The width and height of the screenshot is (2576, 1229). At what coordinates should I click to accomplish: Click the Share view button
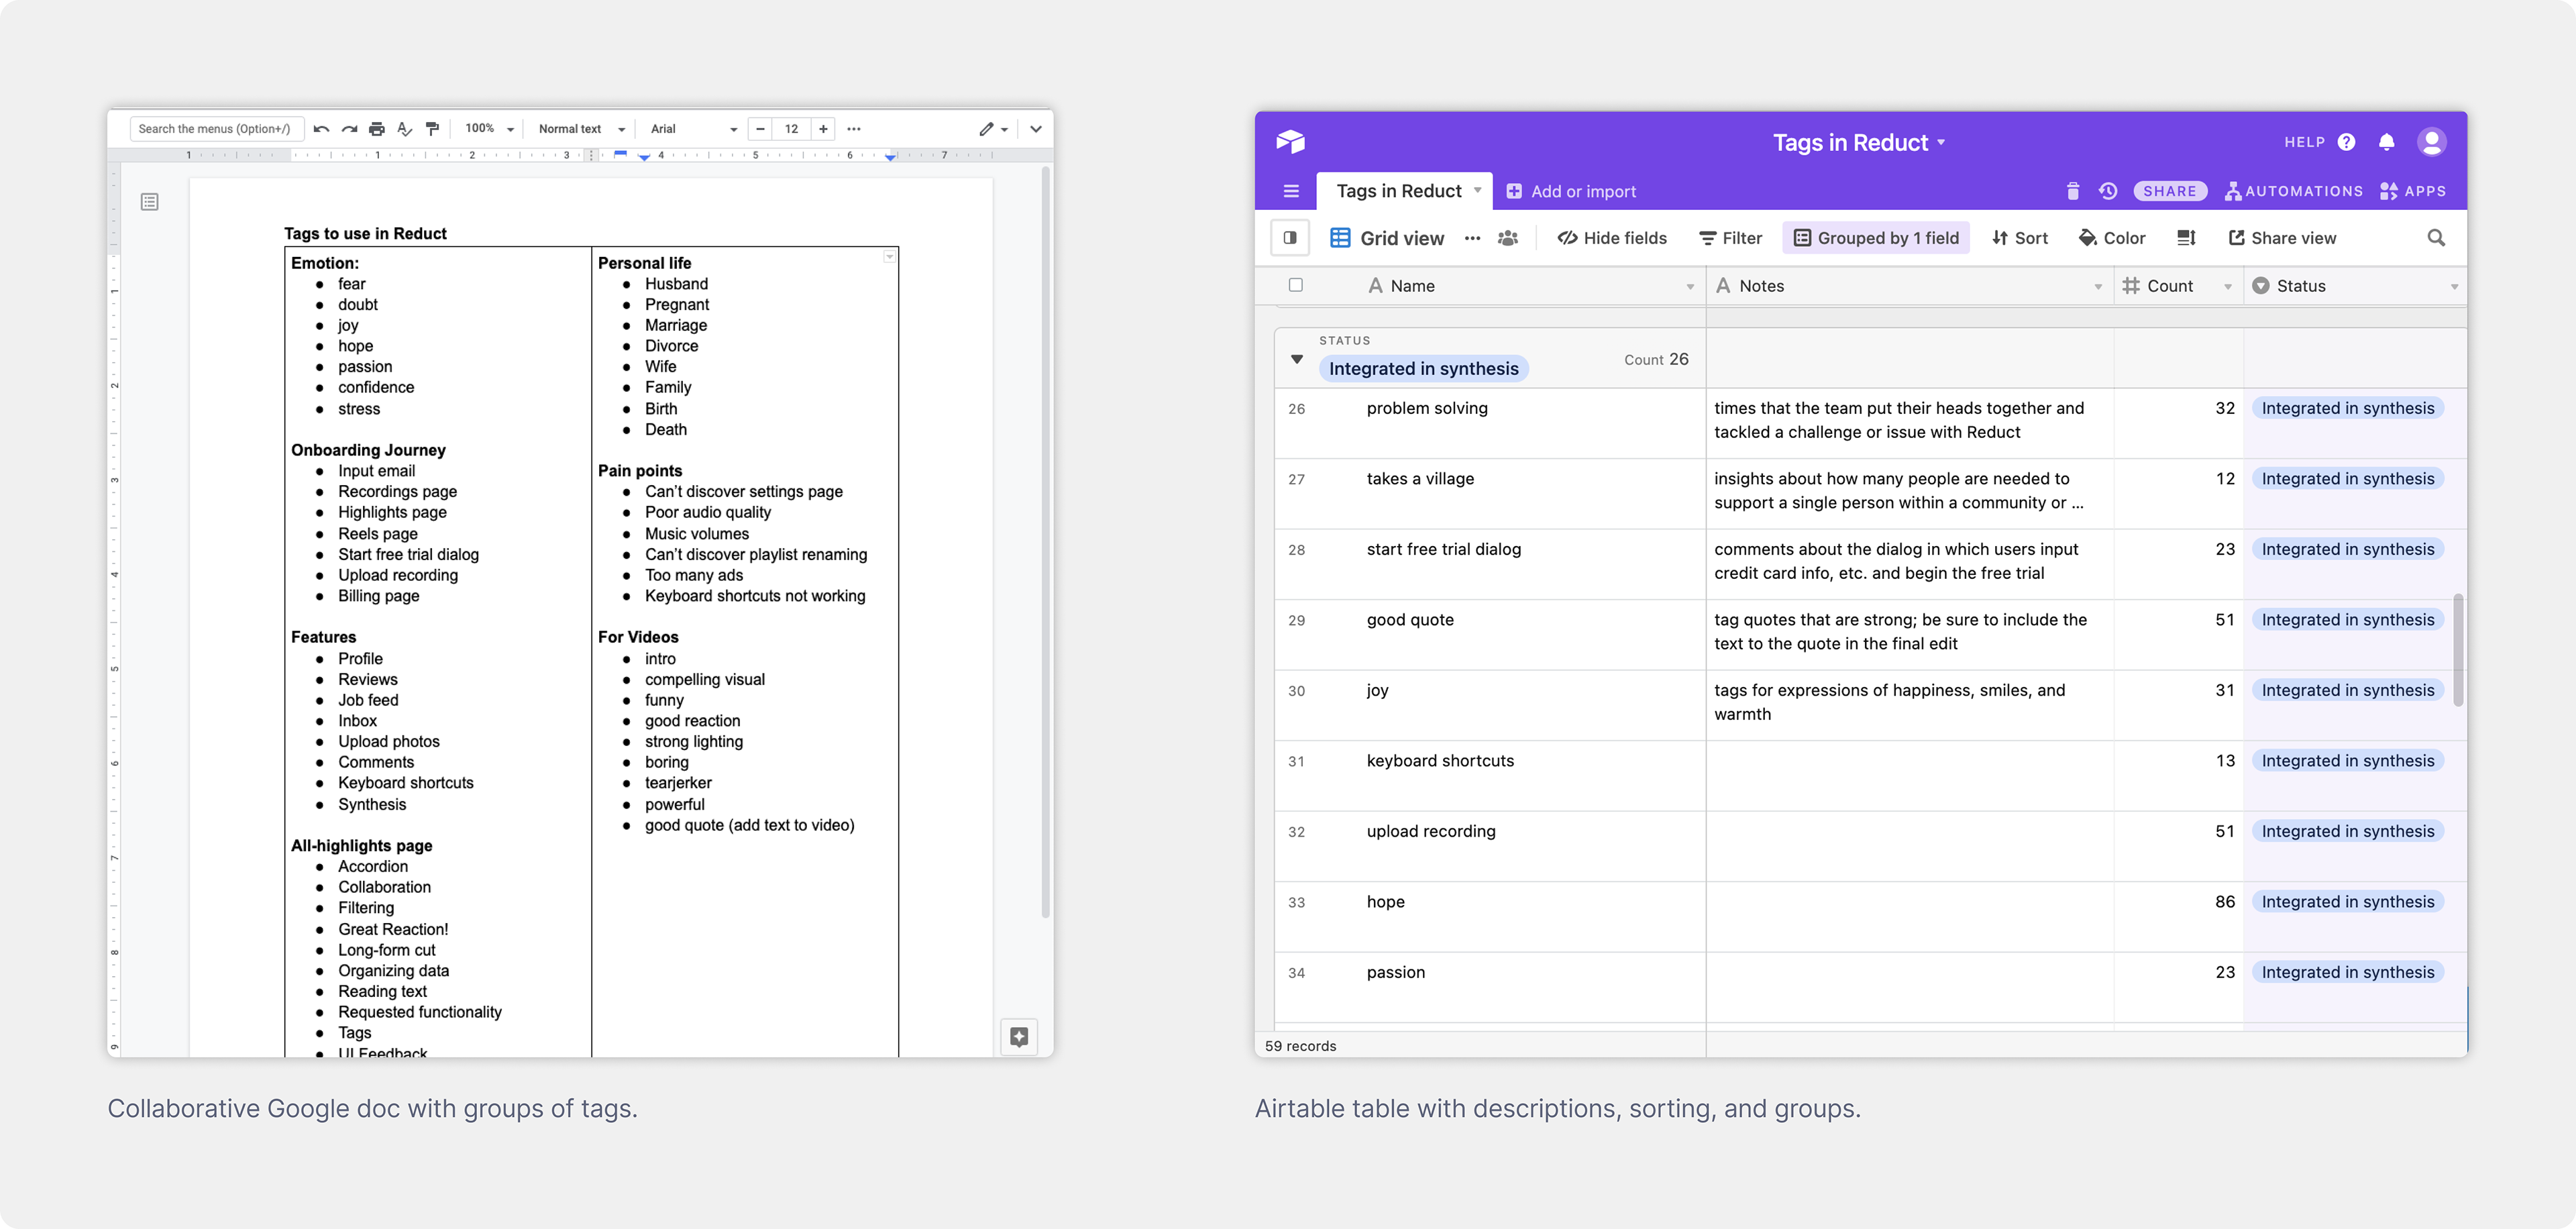tap(2282, 238)
